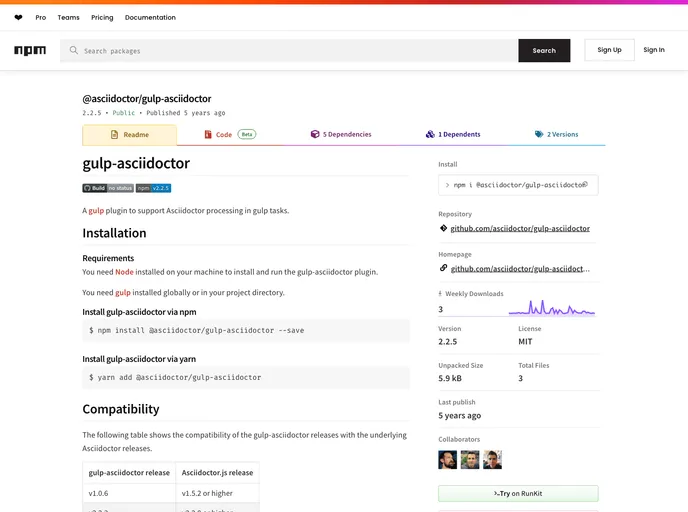
Task: Go to the npm logo homepage
Action: pyautogui.click(x=30, y=50)
